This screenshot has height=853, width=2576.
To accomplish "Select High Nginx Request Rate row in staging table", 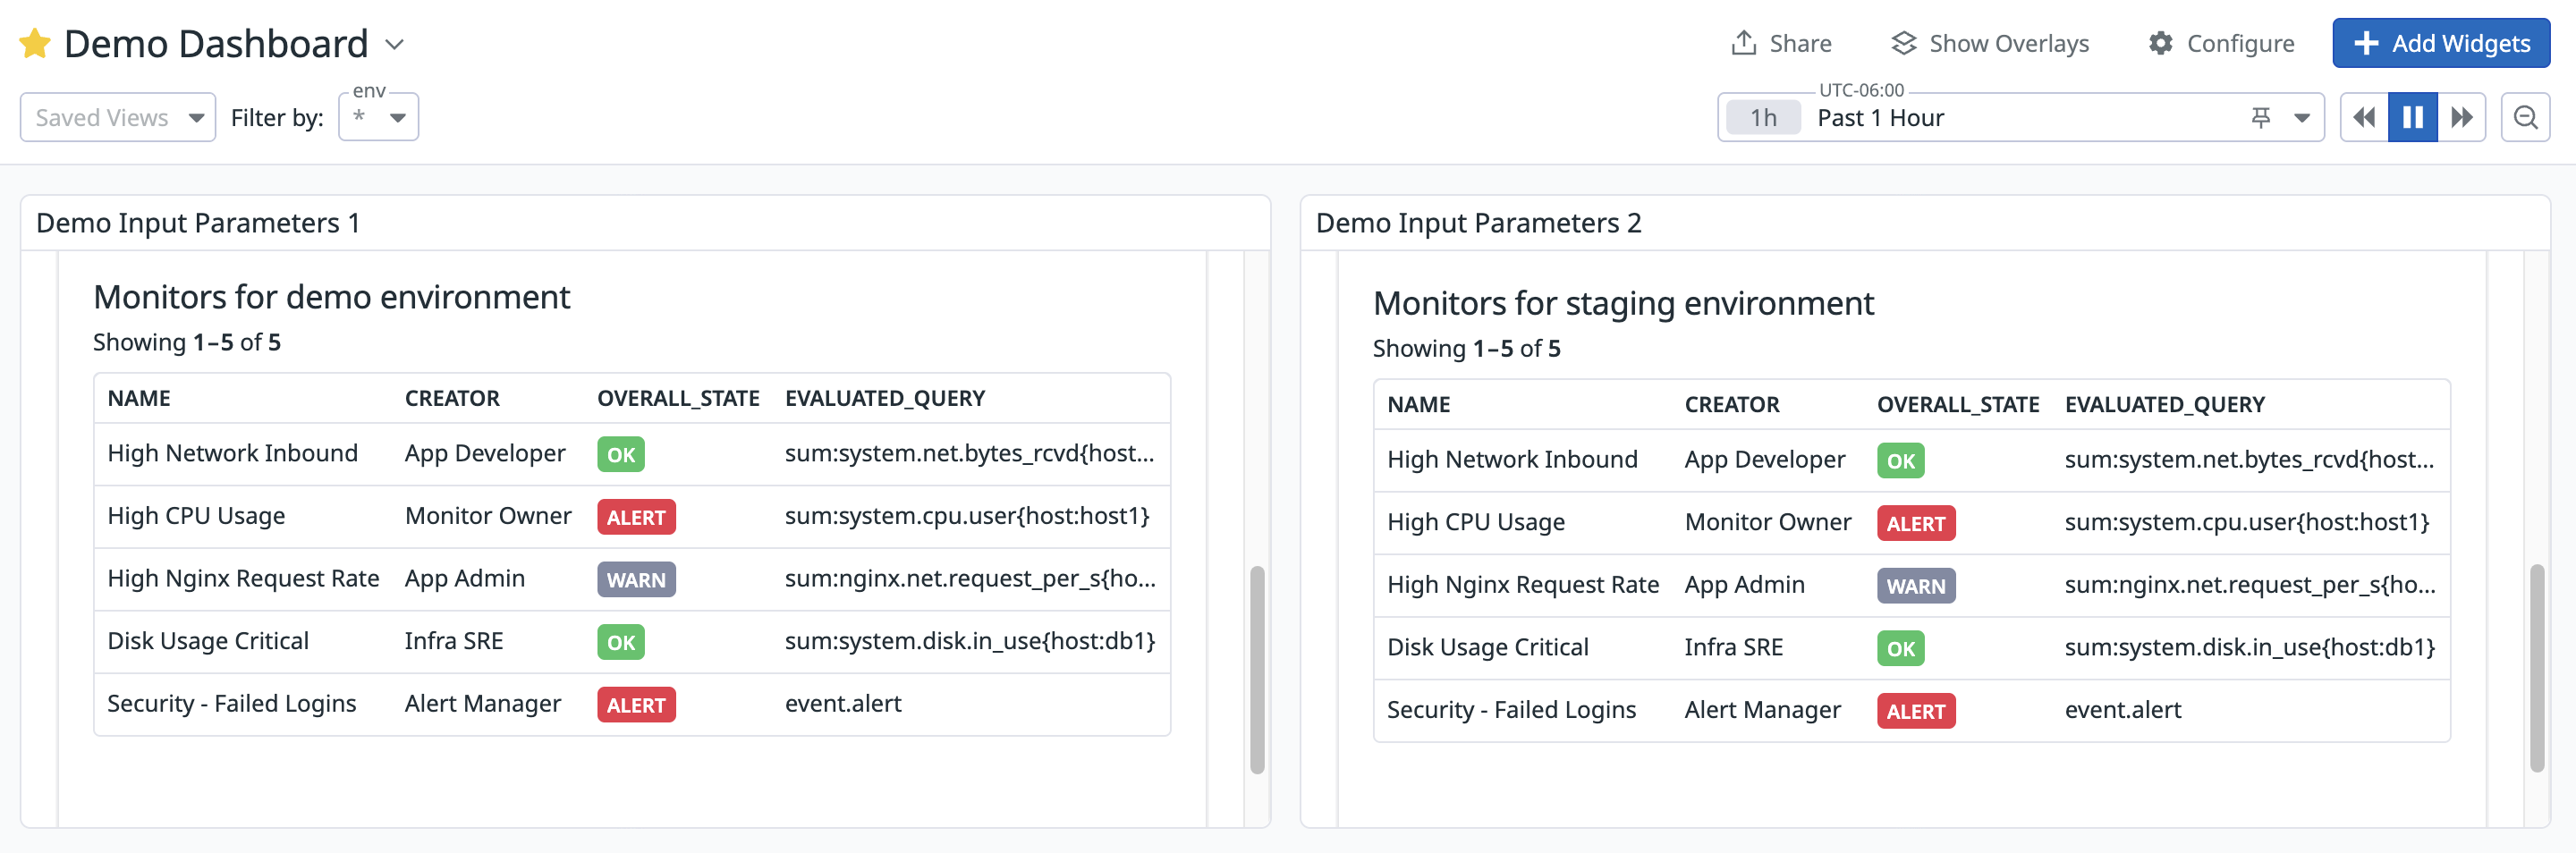I will pos(1522,585).
